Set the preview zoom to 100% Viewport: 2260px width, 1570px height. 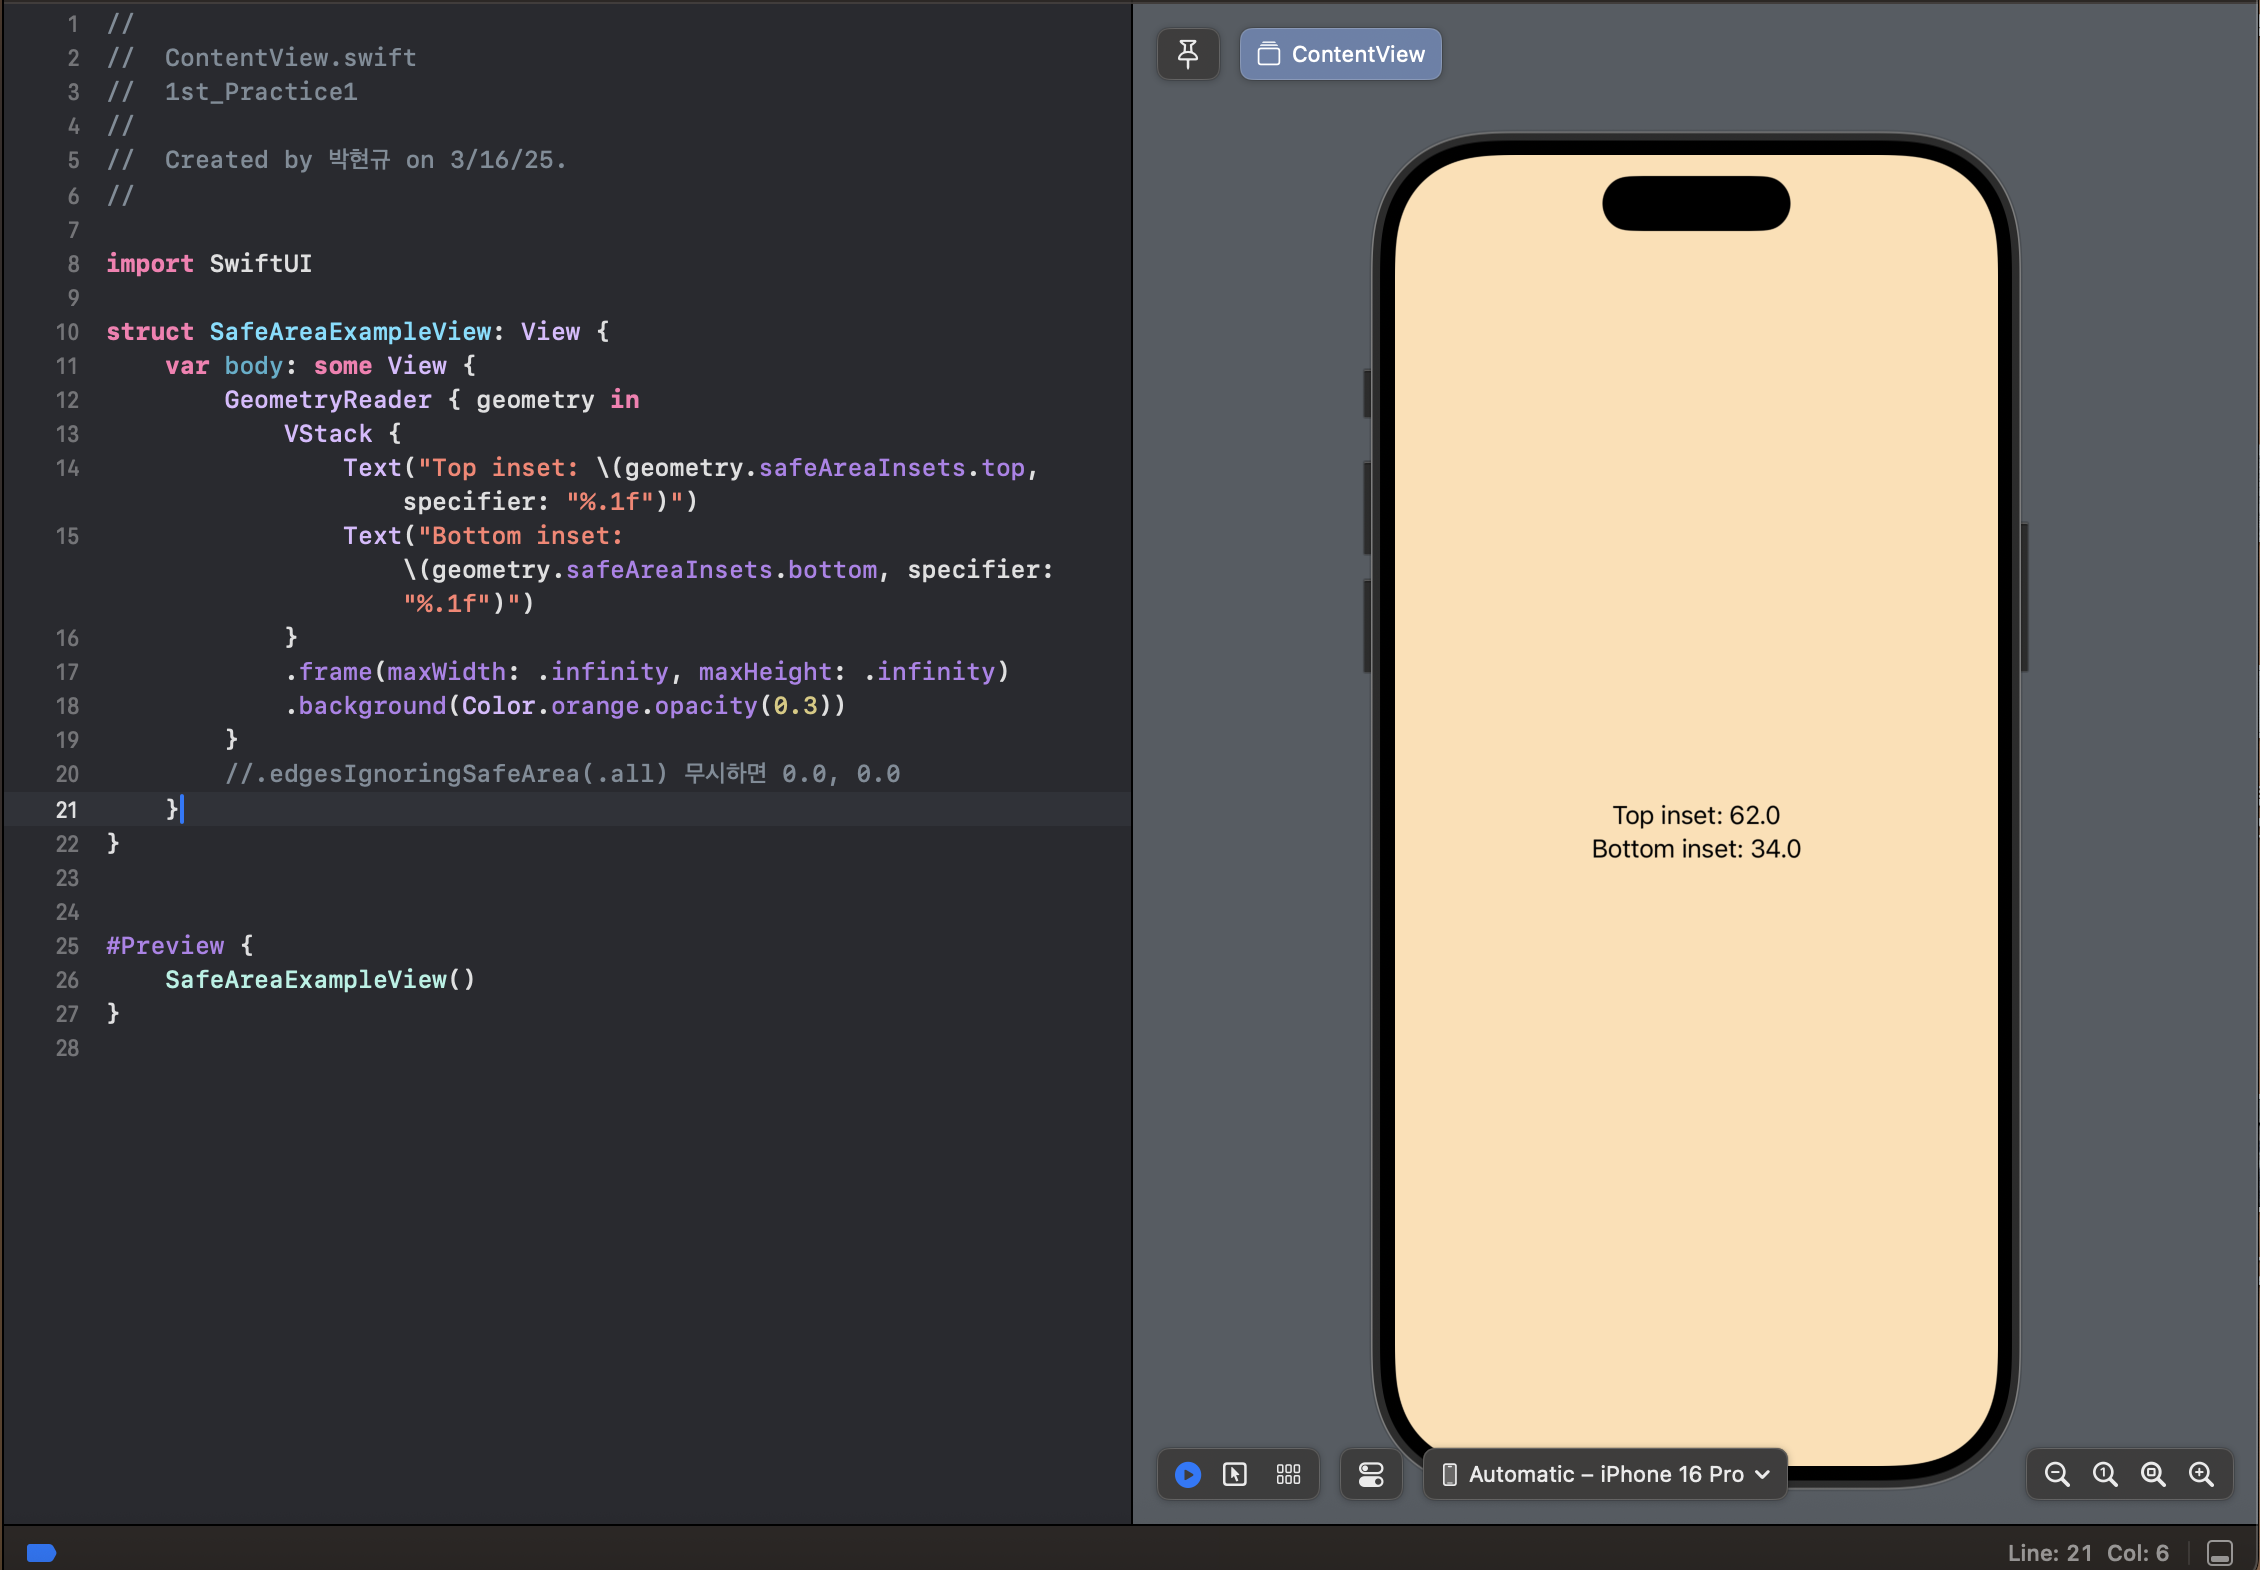click(x=2104, y=1474)
